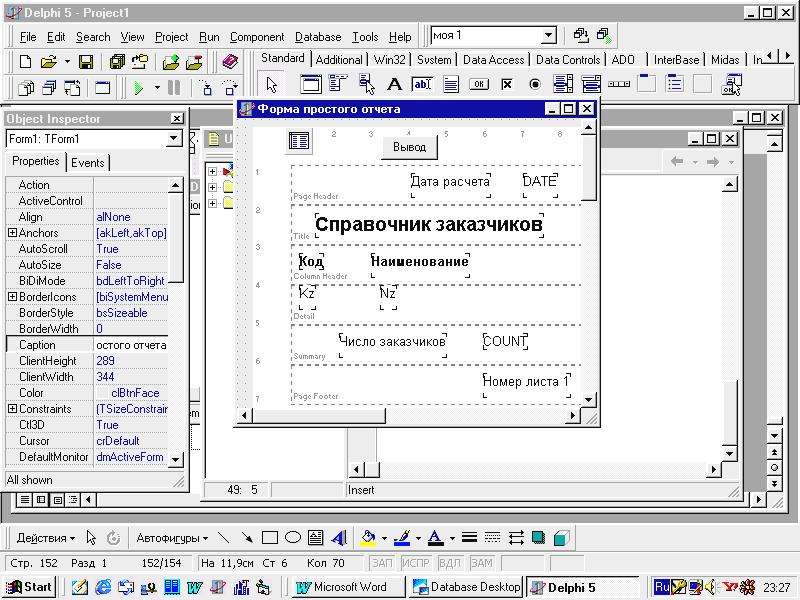
Task: Click the line color brush tool
Action: pos(403,538)
